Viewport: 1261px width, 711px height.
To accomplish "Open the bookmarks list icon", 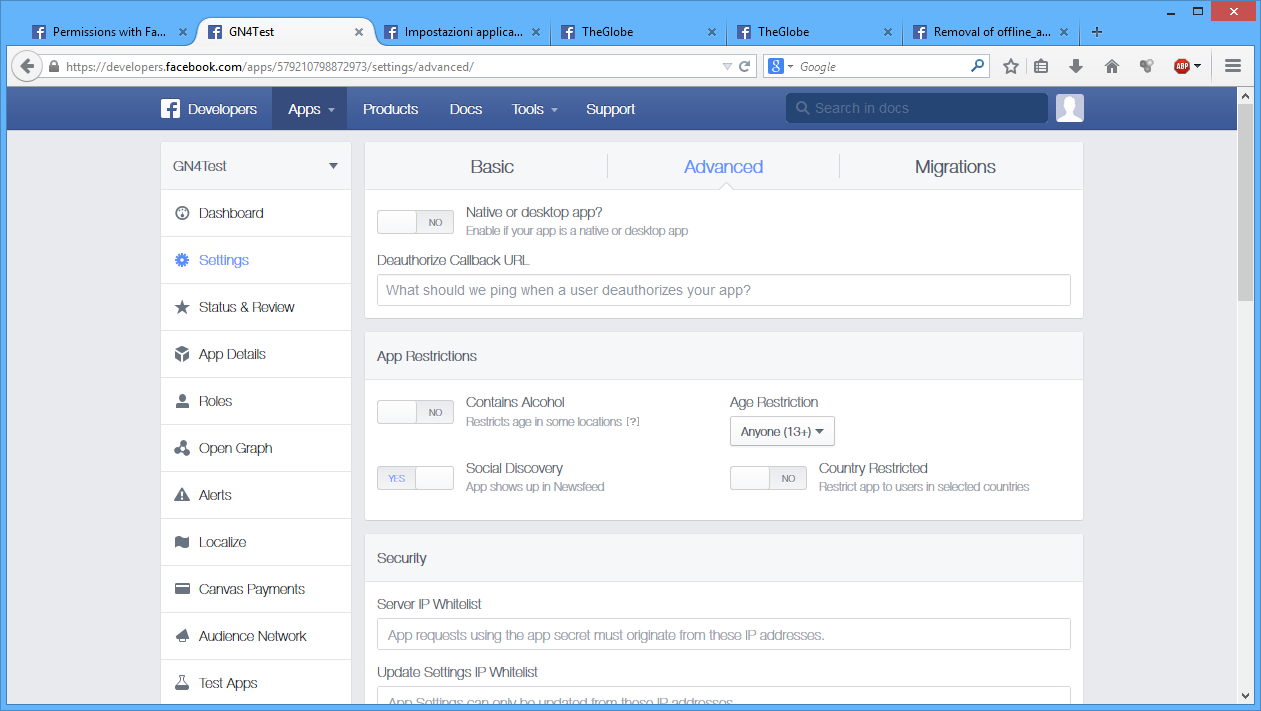I will (1041, 66).
